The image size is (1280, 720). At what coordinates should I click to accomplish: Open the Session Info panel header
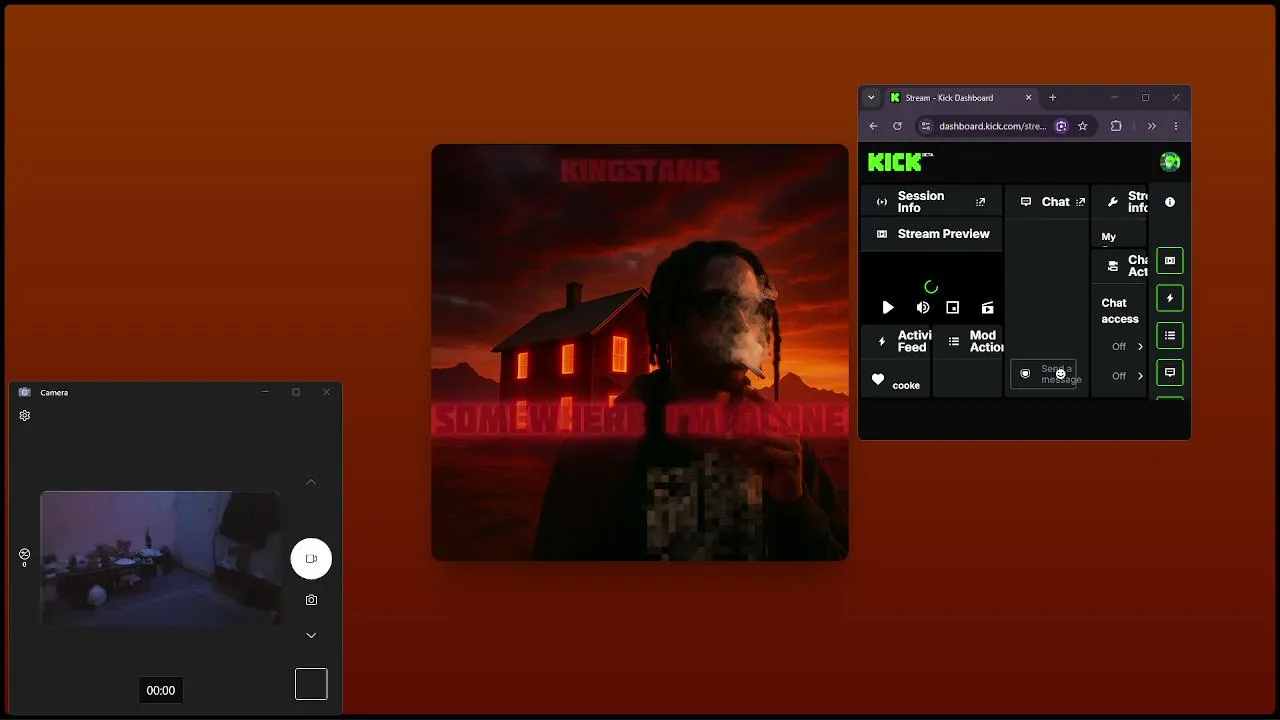[x=931, y=202]
